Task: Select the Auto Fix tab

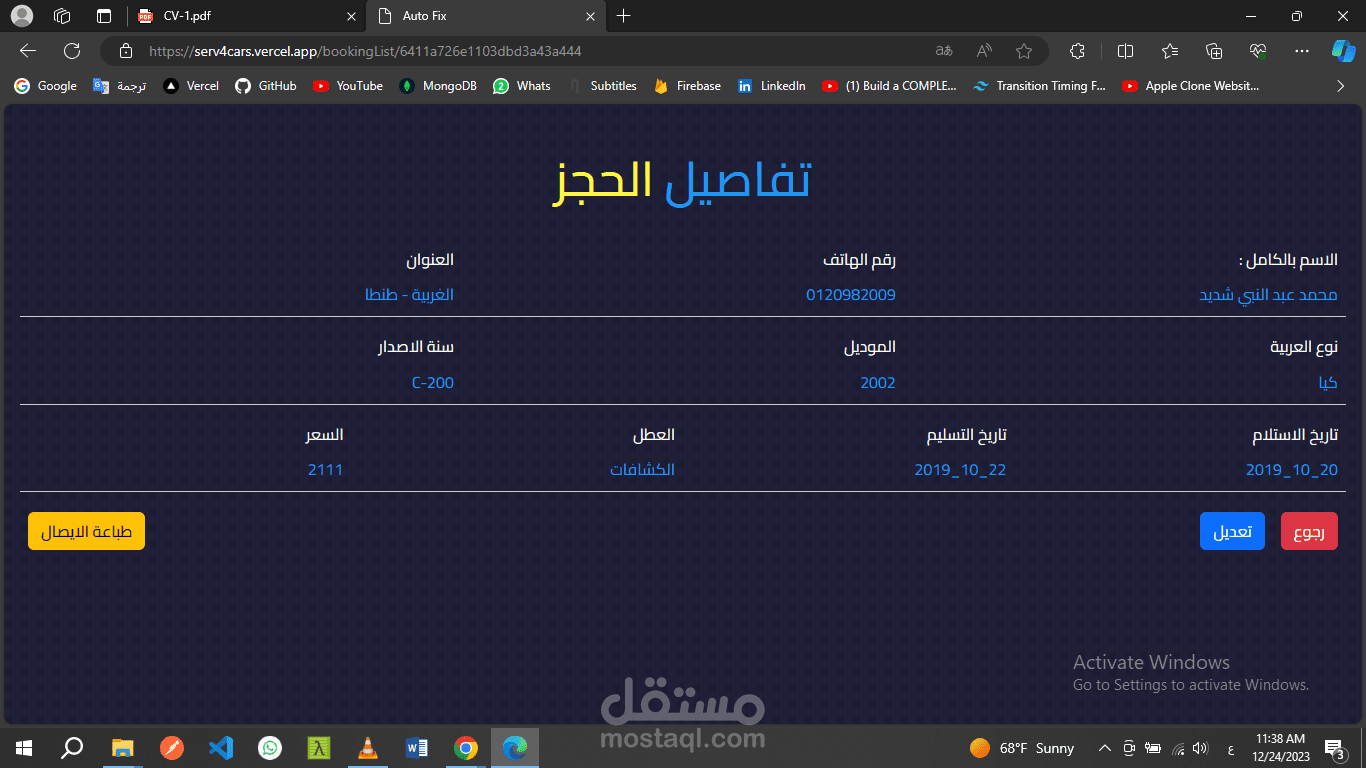Action: pyautogui.click(x=486, y=16)
